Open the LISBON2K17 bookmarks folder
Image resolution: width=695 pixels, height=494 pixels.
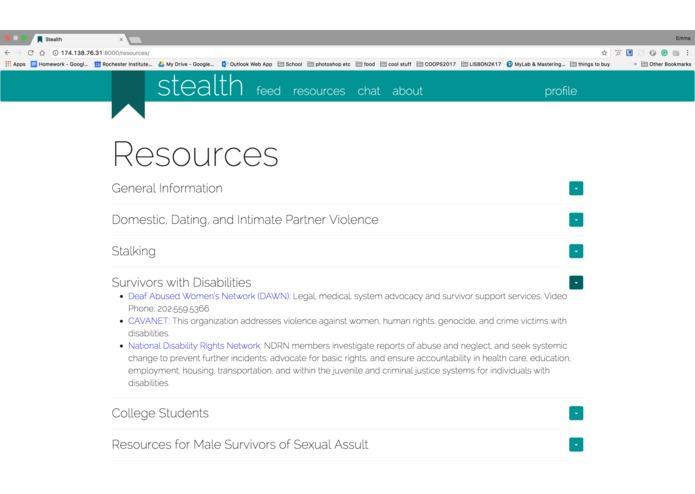tap(481, 64)
